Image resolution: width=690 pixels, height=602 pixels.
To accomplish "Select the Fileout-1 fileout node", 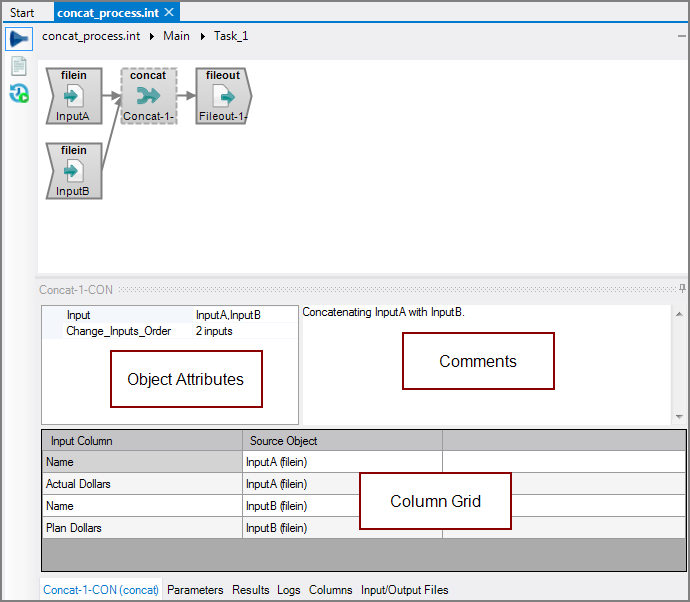I will click(223, 96).
